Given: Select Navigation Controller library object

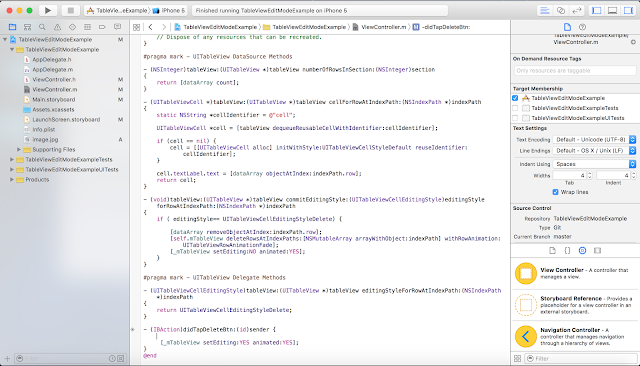Looking at the screenshot, I should click(575, 337).
